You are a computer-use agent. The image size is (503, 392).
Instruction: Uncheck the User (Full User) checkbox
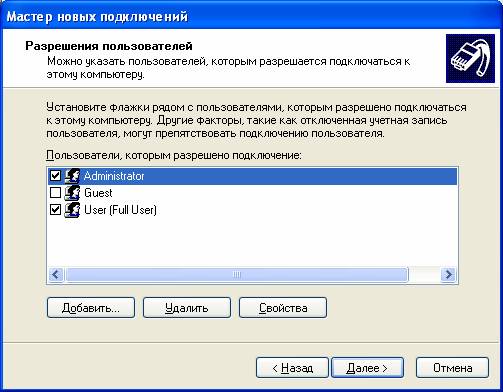(55, 210)
